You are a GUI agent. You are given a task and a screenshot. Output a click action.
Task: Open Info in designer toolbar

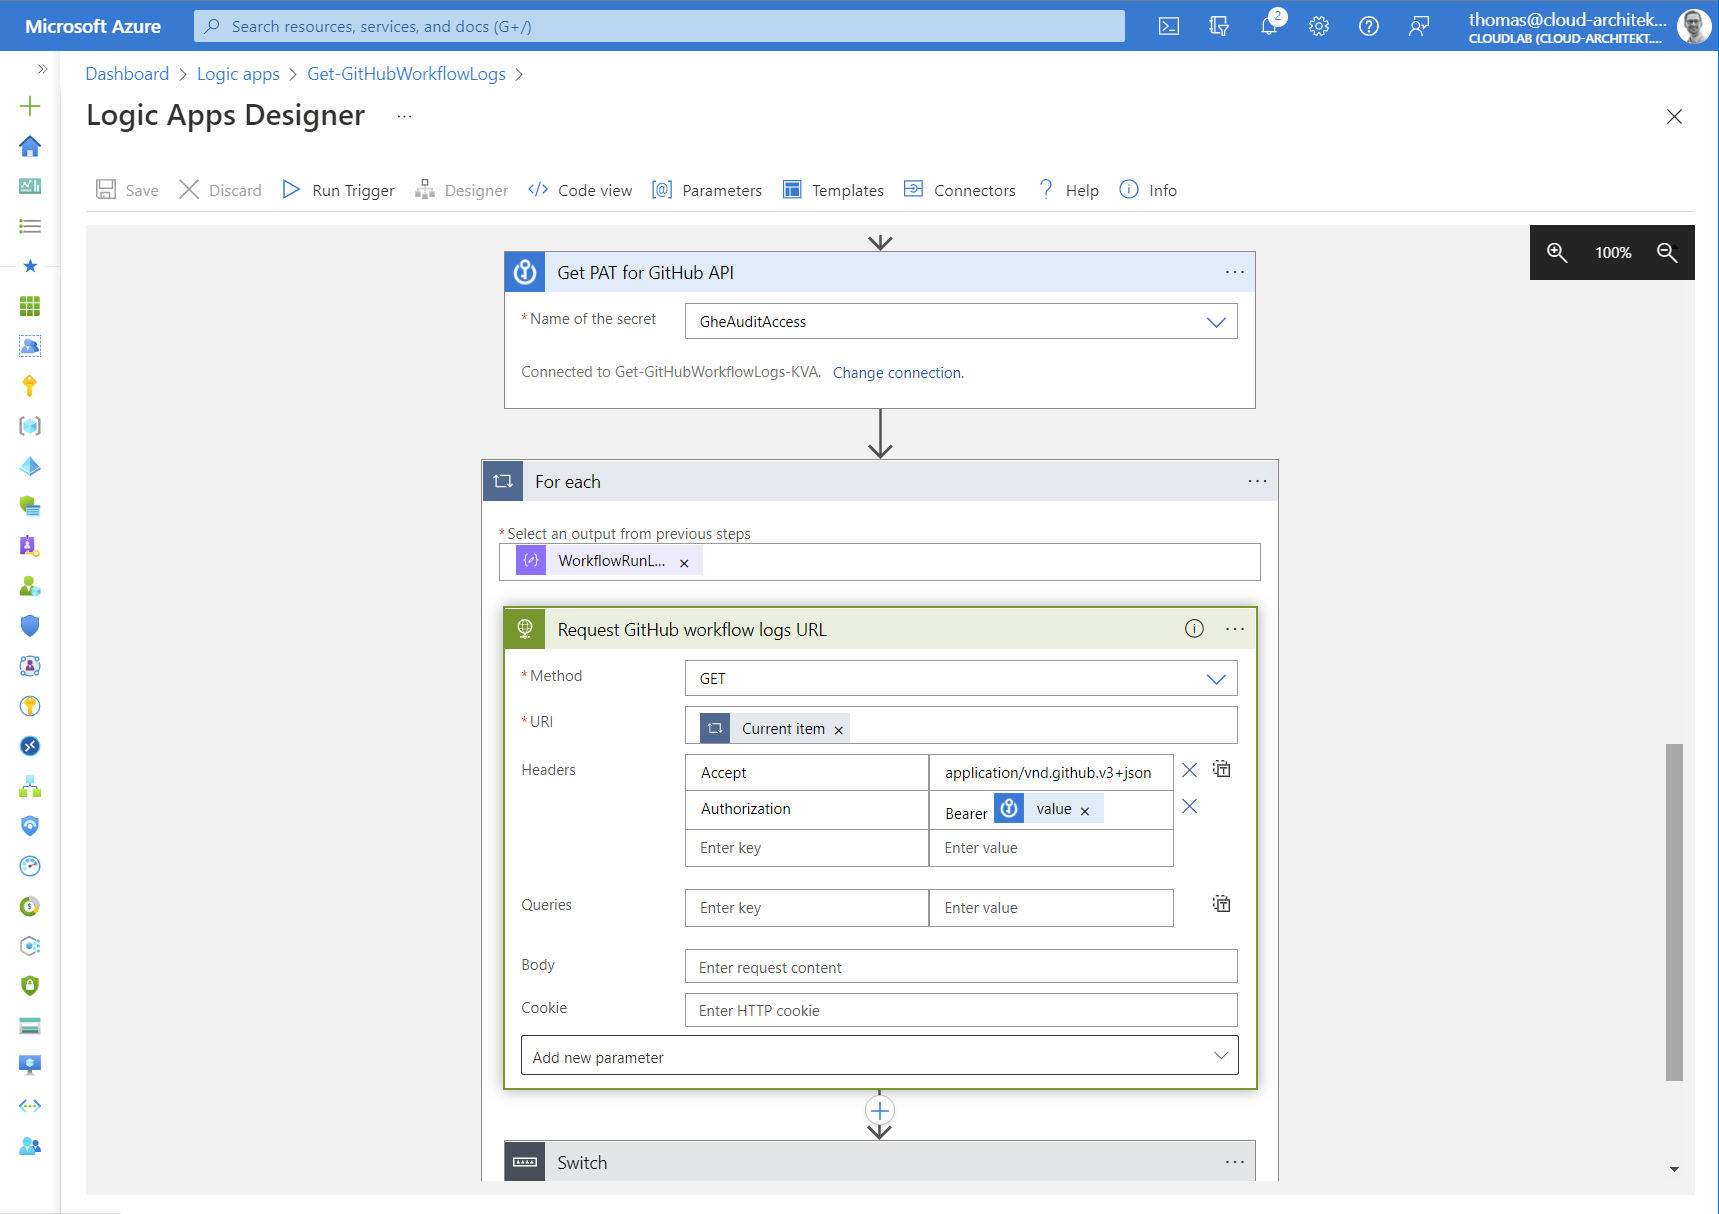point(1147,190)
